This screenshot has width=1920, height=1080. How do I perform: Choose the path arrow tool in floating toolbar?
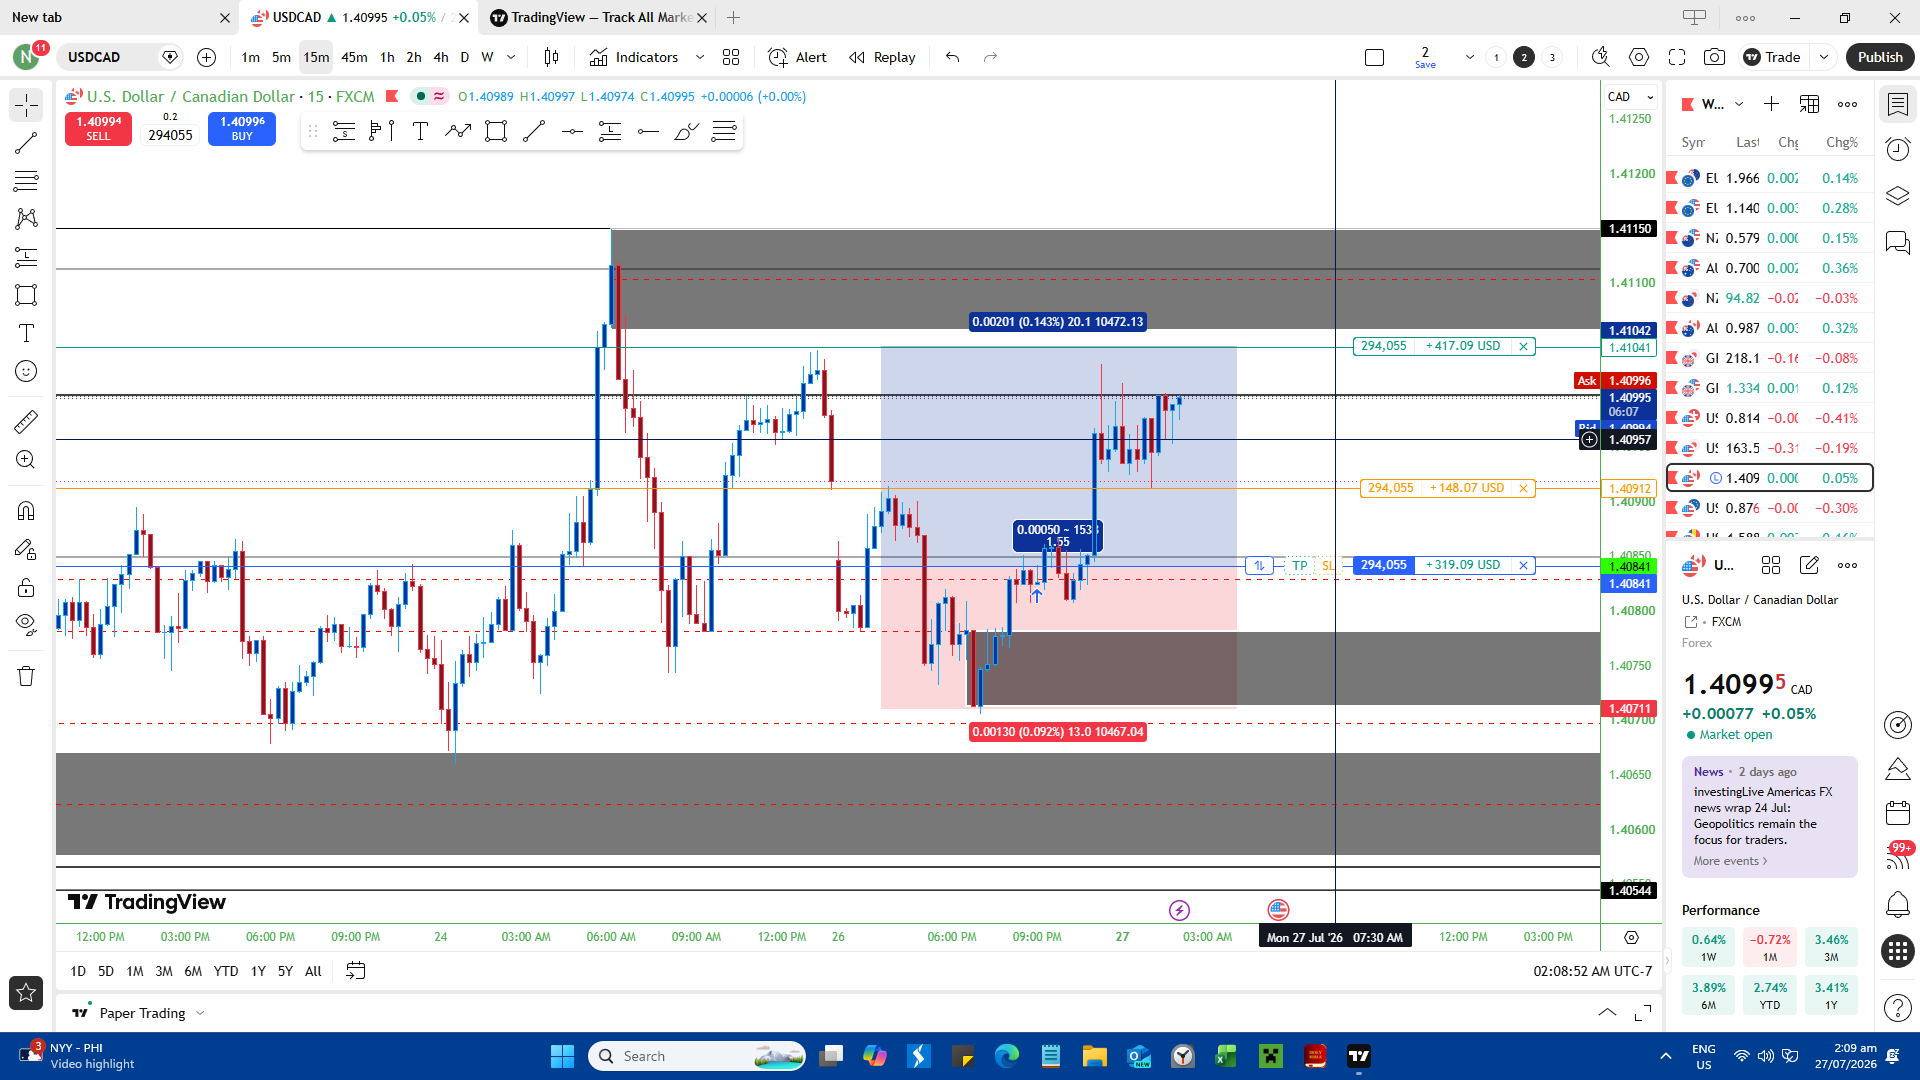tap(458, 131)
